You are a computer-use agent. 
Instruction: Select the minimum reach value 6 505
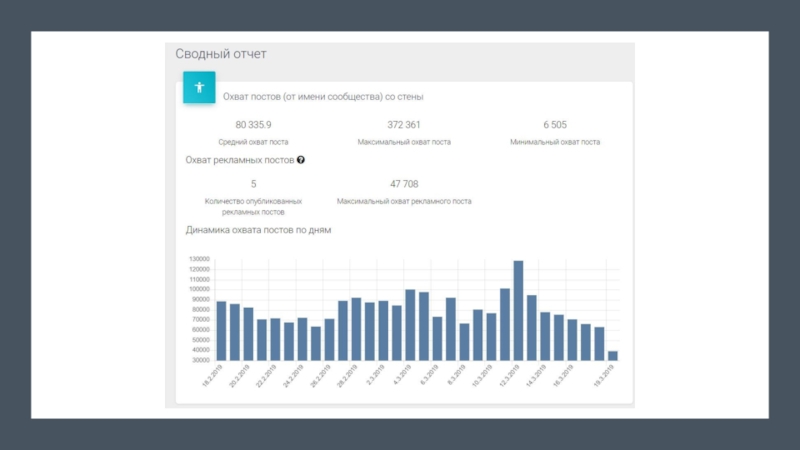554,125
